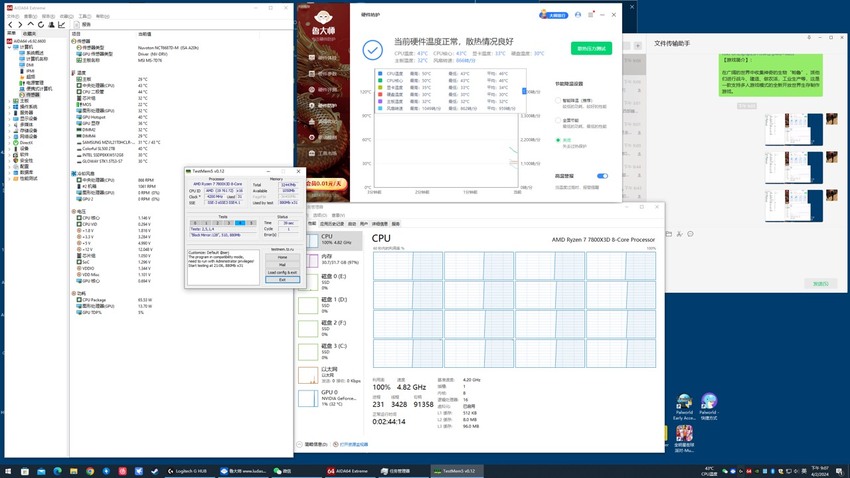Open the Palworld Early Access desktop shortcut
Viewport: 850px width, 478px height.
(x=684, y=406)
